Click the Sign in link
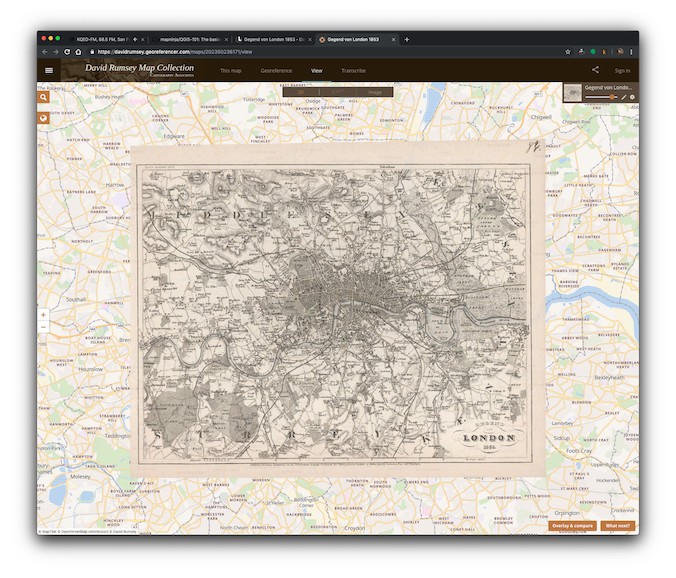This screenshot has height=578, width=676. (622, 71)
